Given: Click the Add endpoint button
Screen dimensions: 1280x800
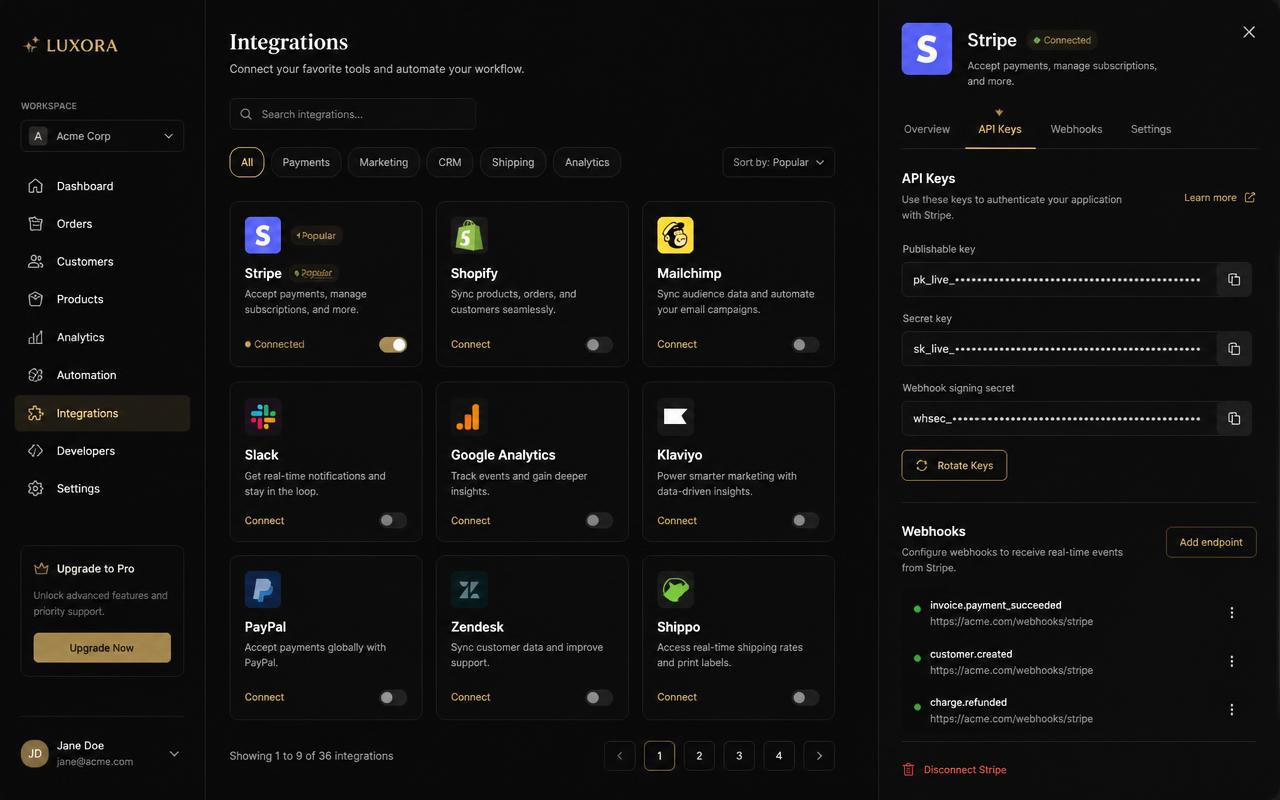Looking at the screenshot, I should click(x=1211, y=542).
